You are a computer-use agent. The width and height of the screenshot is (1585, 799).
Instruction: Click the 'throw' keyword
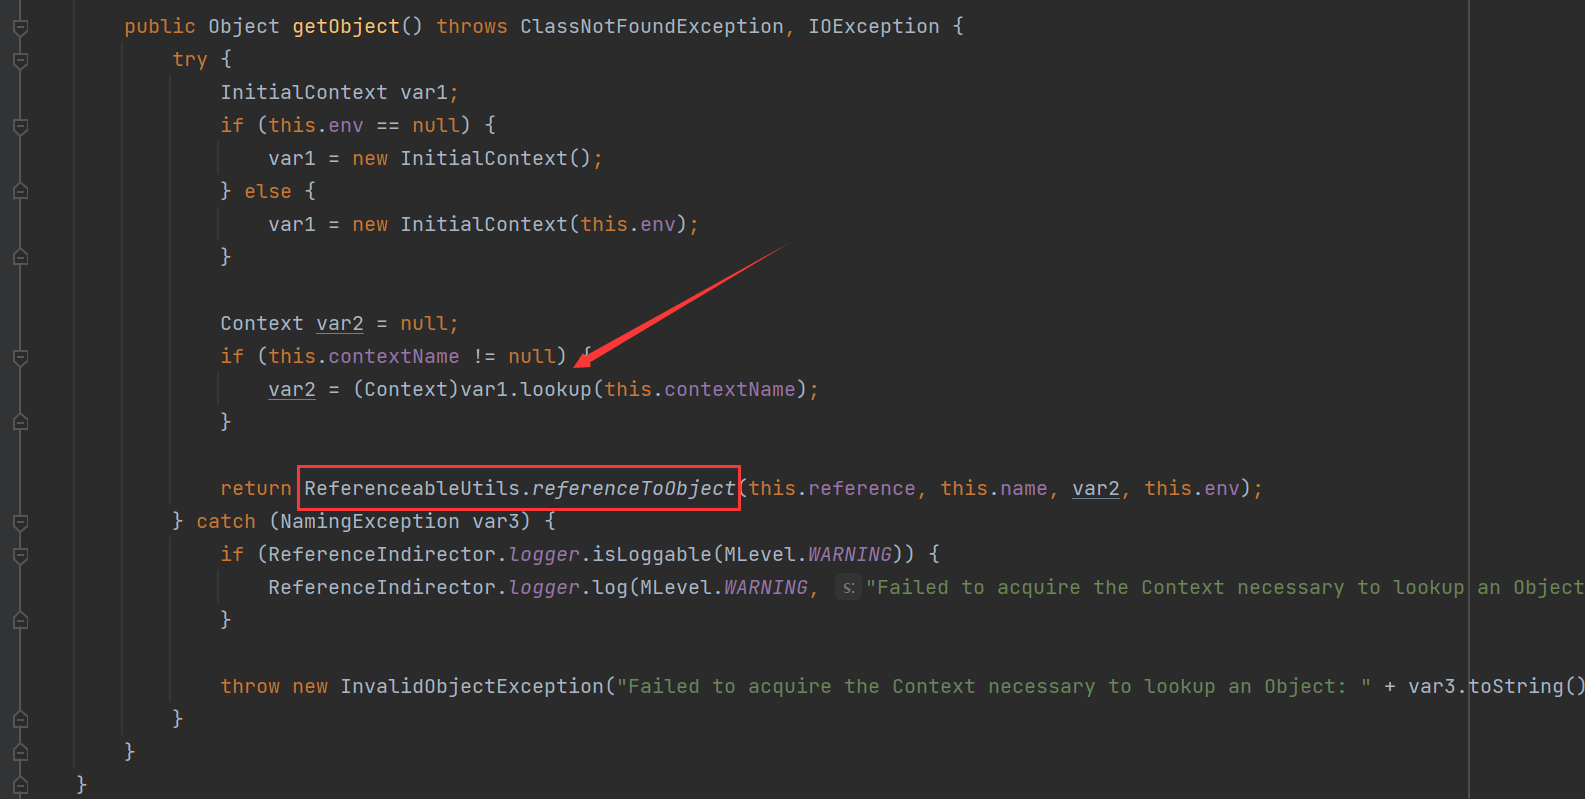[250, 687]
